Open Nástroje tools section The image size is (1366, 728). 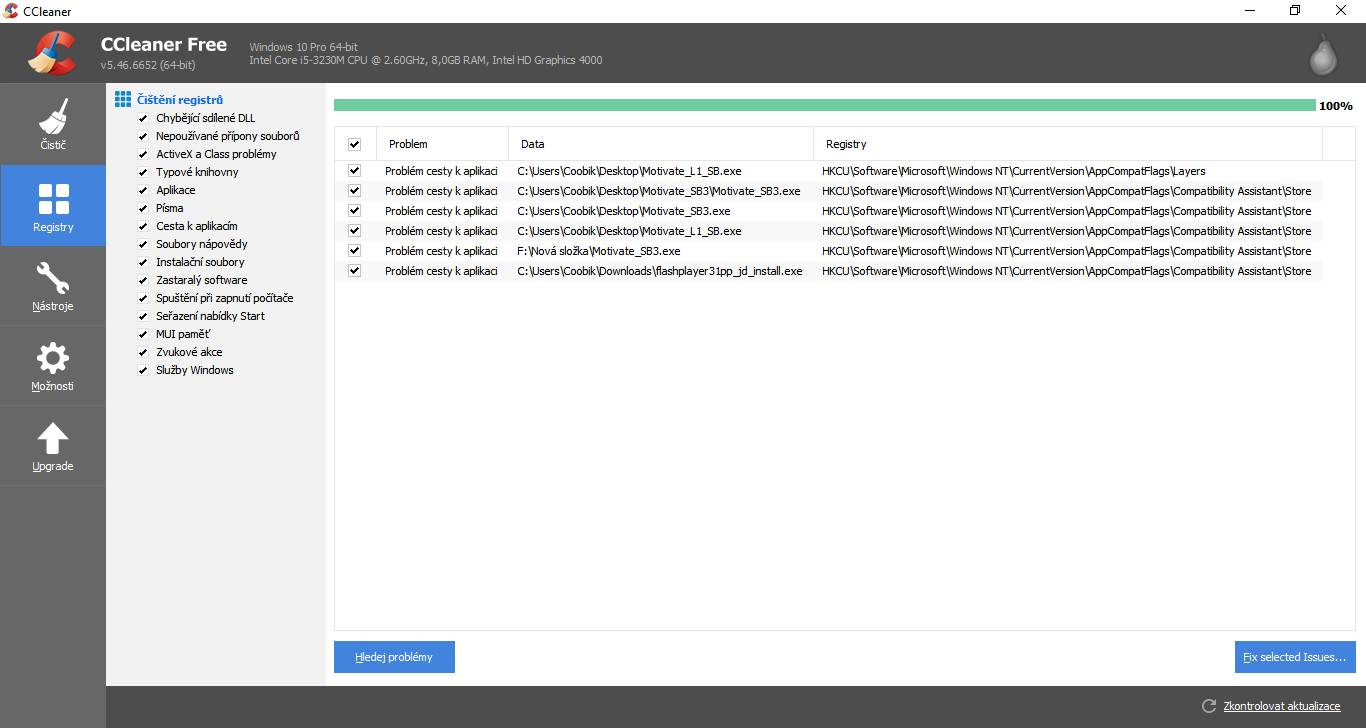[x=53, y=286]
